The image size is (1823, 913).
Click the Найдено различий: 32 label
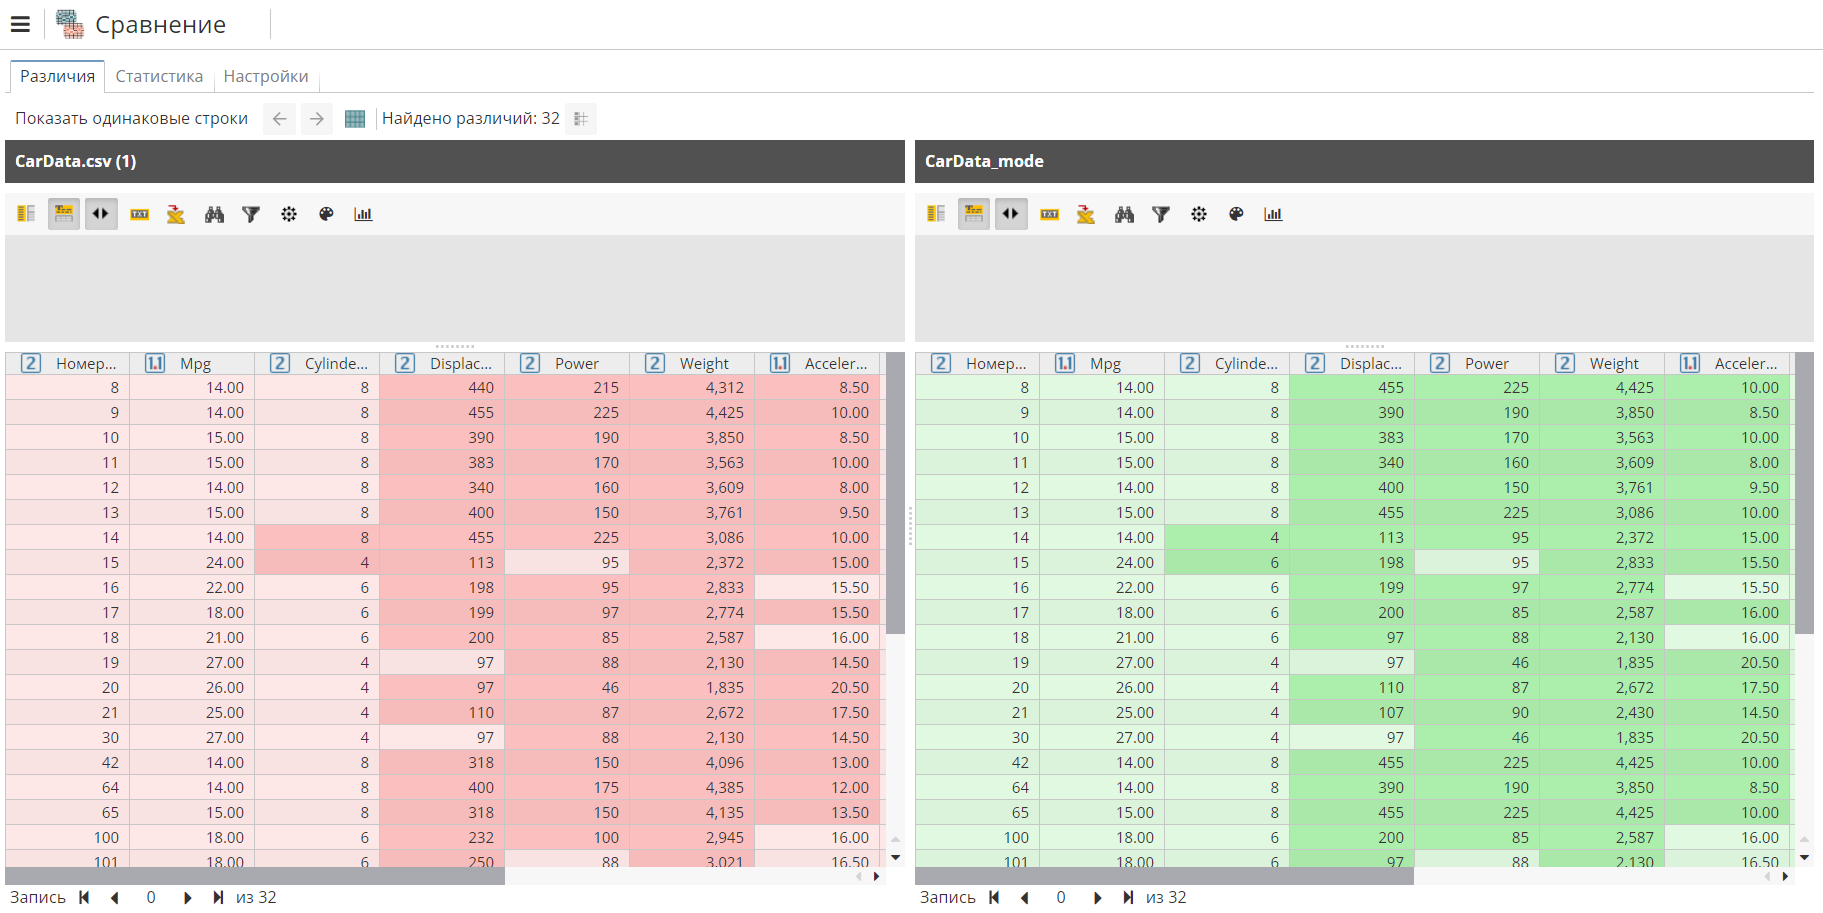(471, 118)
